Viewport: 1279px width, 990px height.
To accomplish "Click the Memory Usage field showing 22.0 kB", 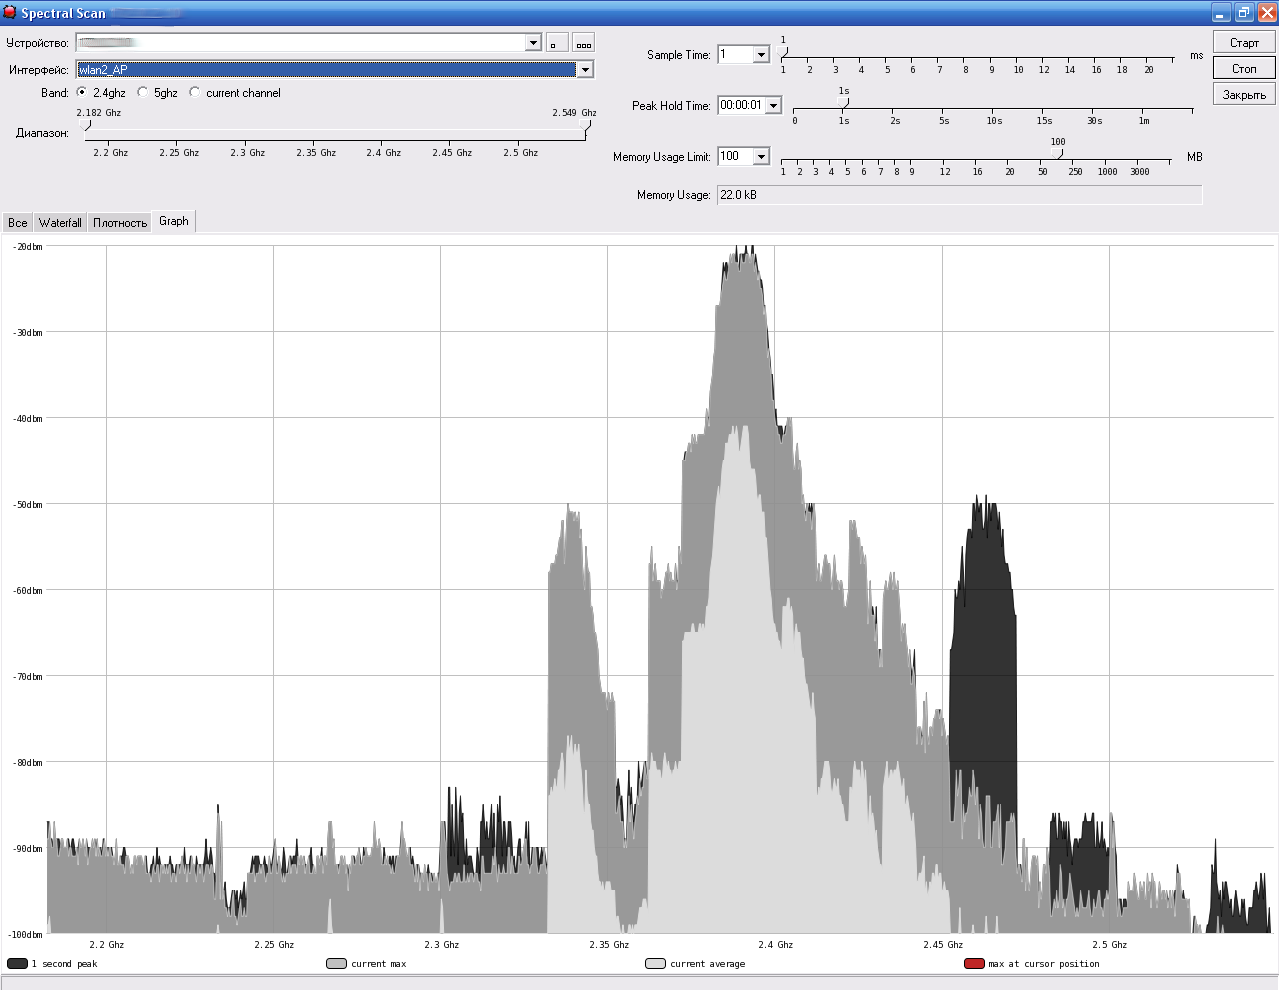I will pos(959,195).
